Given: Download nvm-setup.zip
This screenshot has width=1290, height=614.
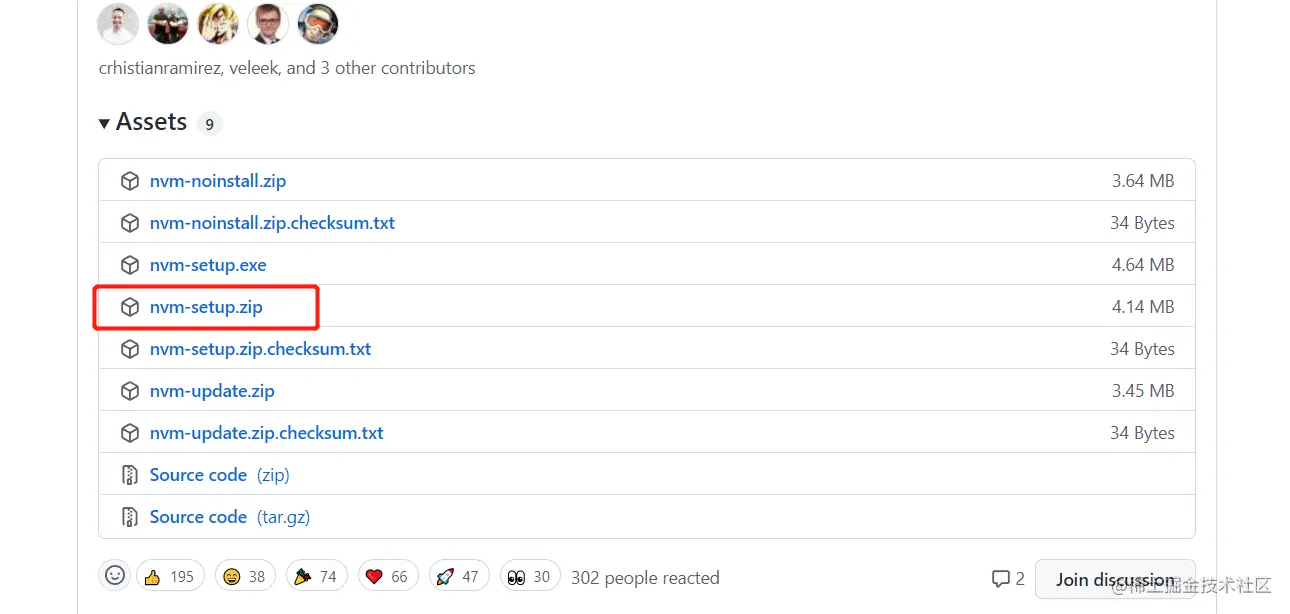Looking at the screenshot, I should 206,307.
